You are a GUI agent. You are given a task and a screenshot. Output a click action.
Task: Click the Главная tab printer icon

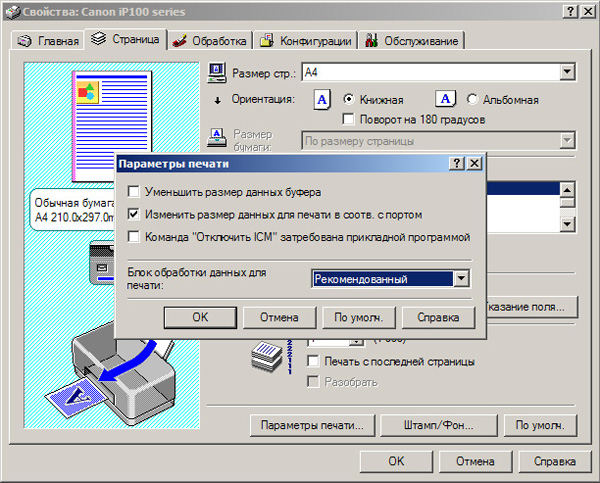[x=25, y=41]
